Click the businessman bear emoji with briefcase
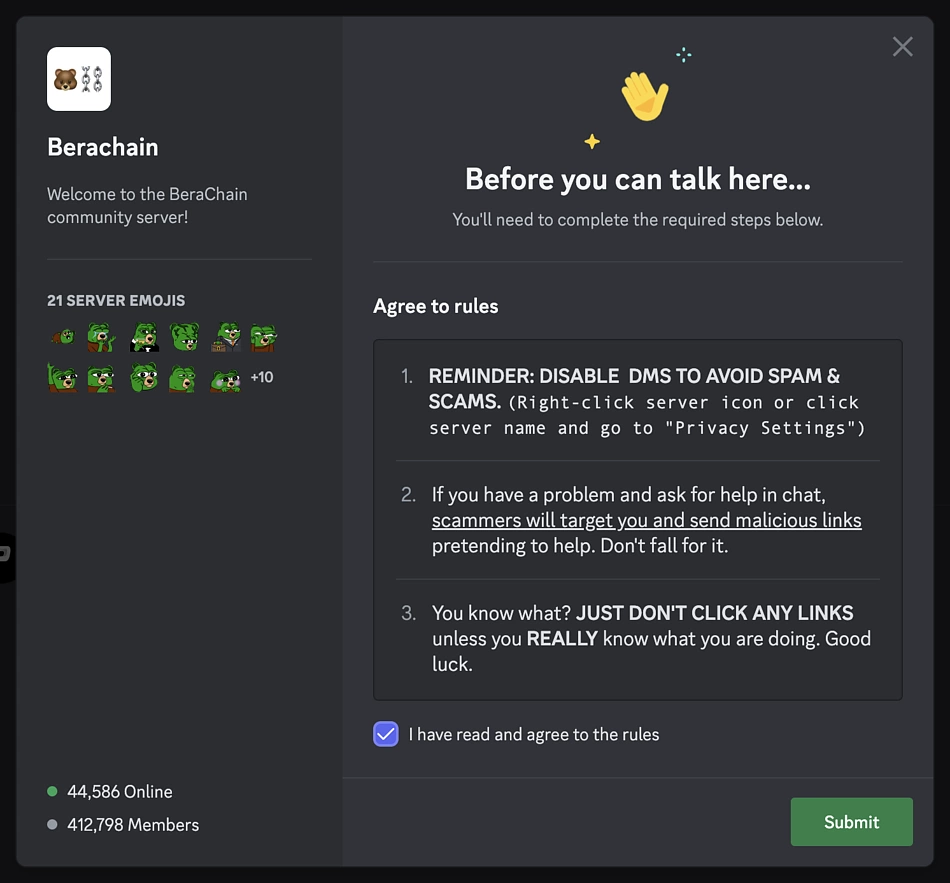Viewport: 950px width, 883px height. [226, 336]
